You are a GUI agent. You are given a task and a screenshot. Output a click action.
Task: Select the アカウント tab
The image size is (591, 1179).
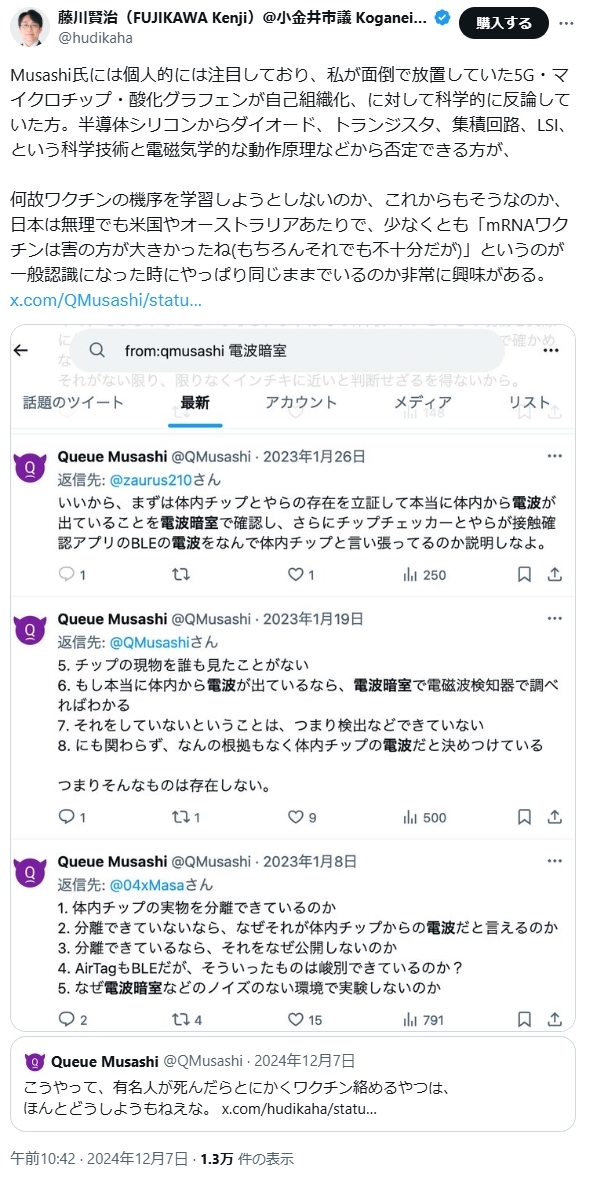302,402
